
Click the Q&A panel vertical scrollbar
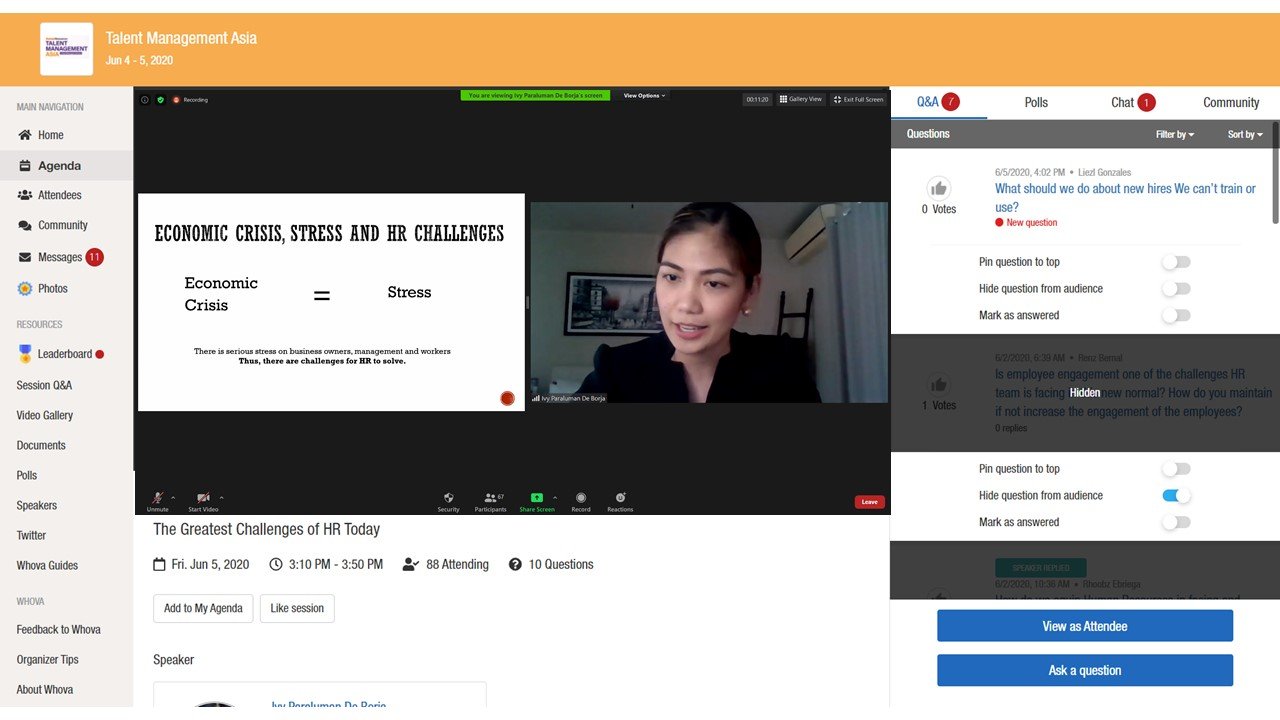coord(1275,185)
